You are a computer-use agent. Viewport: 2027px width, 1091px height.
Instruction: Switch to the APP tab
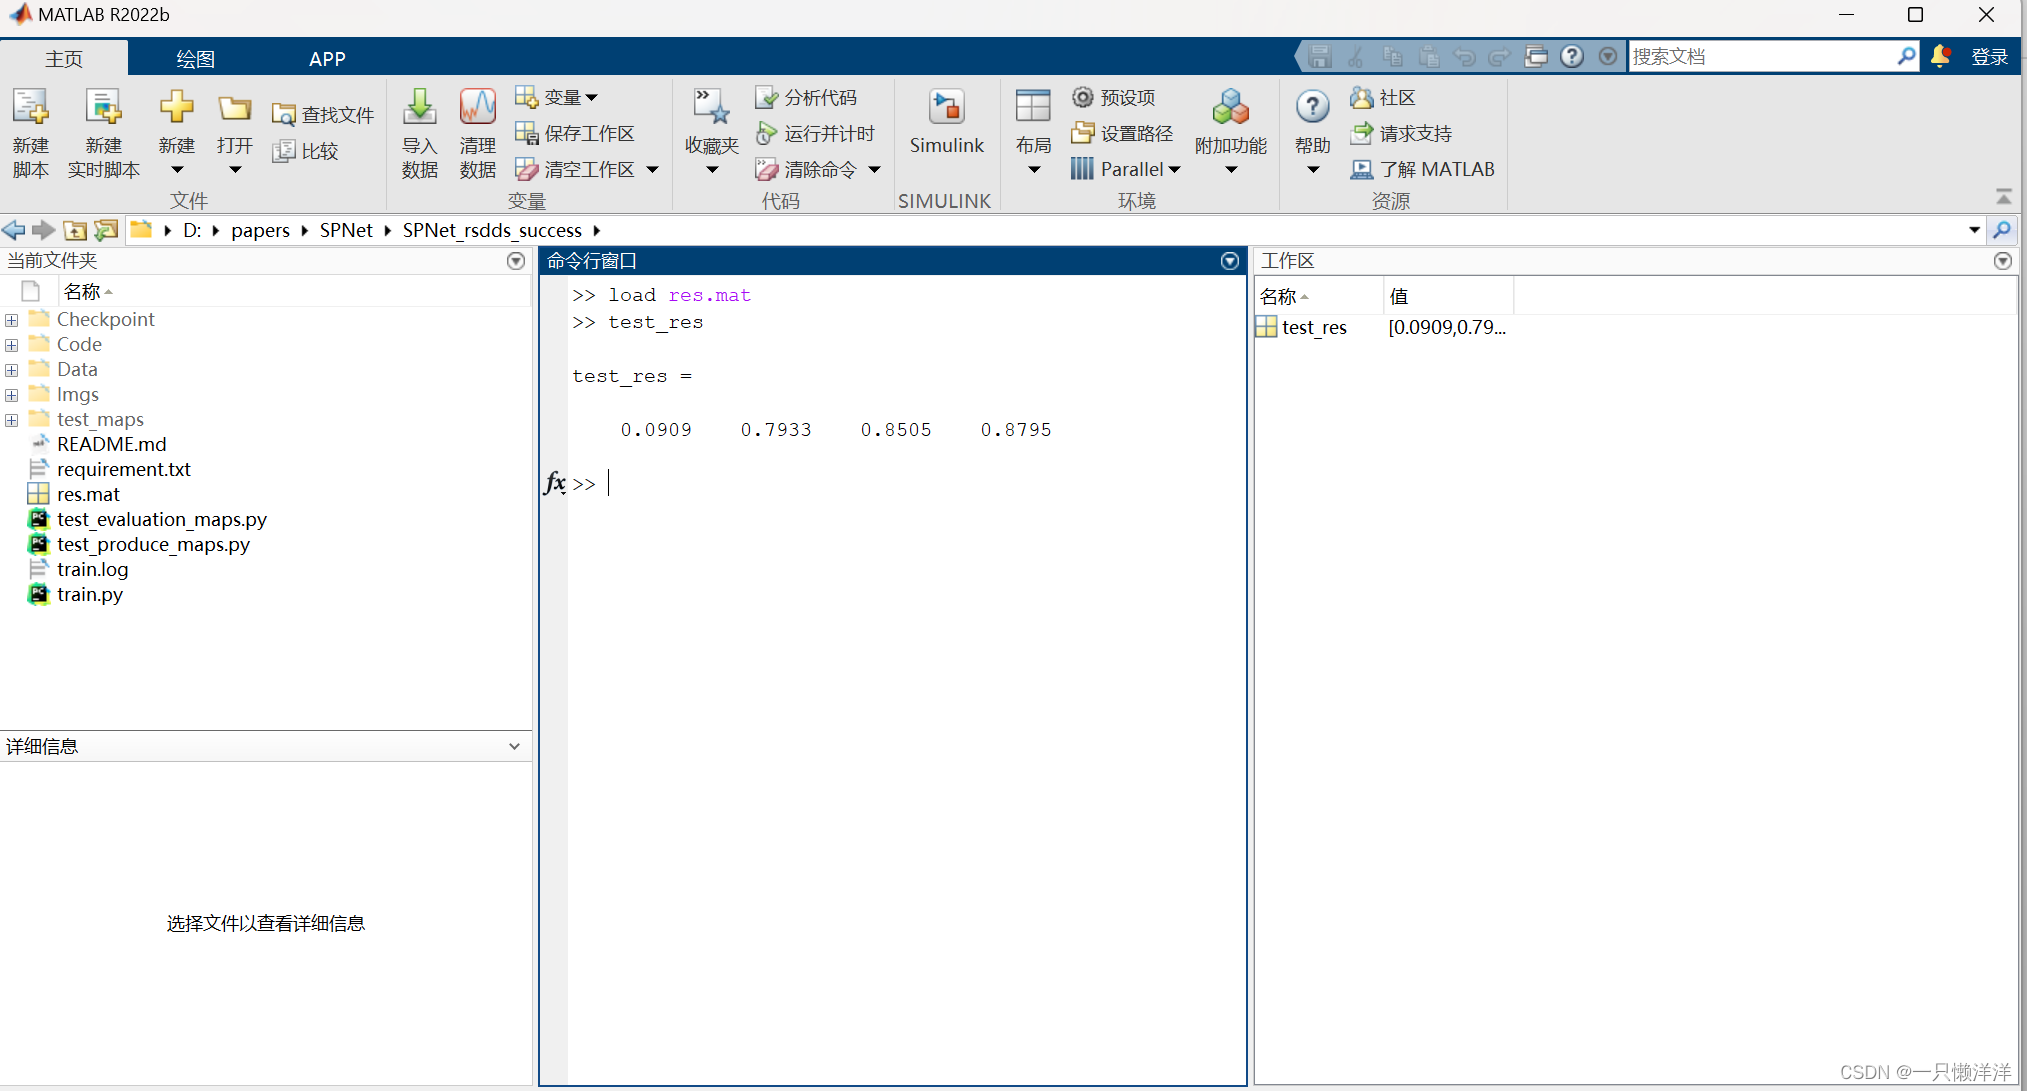[327, 58]
